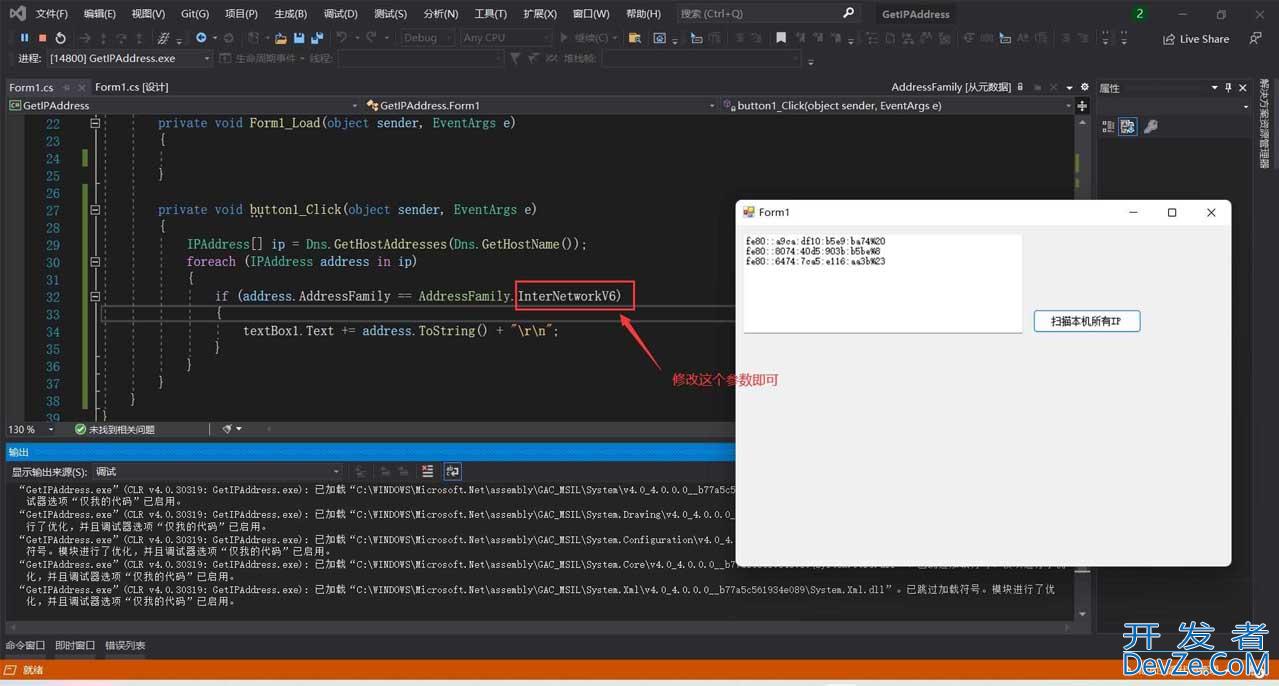Click the 未找到相关问题 status text
Image resolution: width=1279 pixels, height=686 pixels.
pos(122,429)
